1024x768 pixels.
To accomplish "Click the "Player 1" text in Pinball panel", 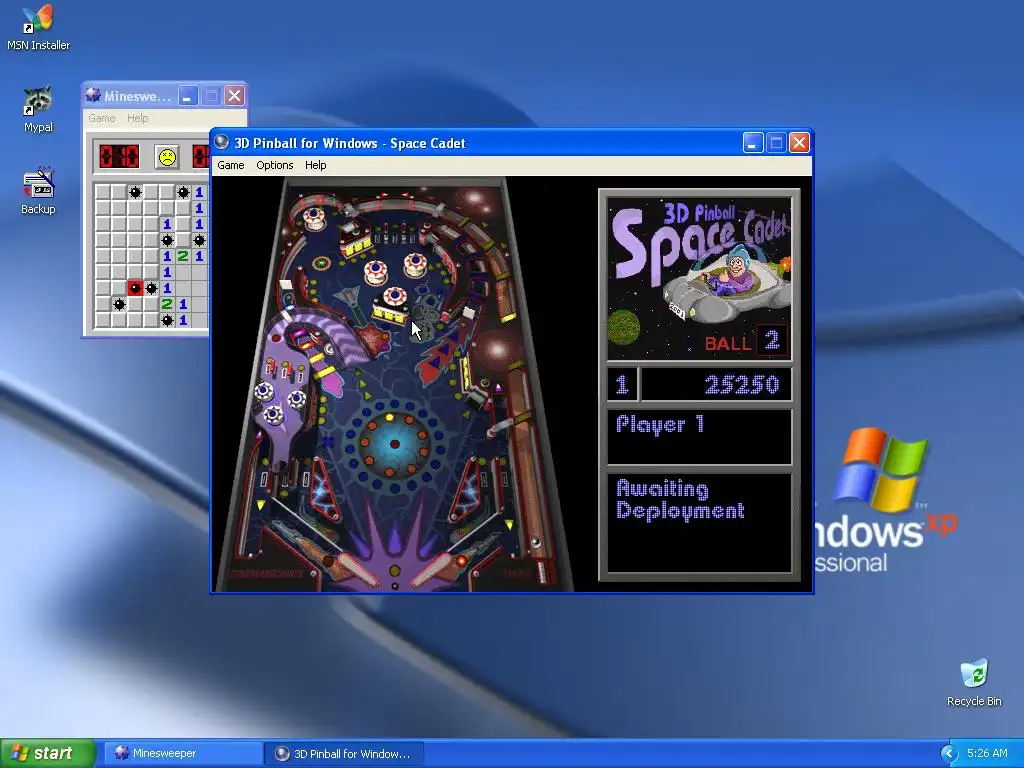I will 660,424.
